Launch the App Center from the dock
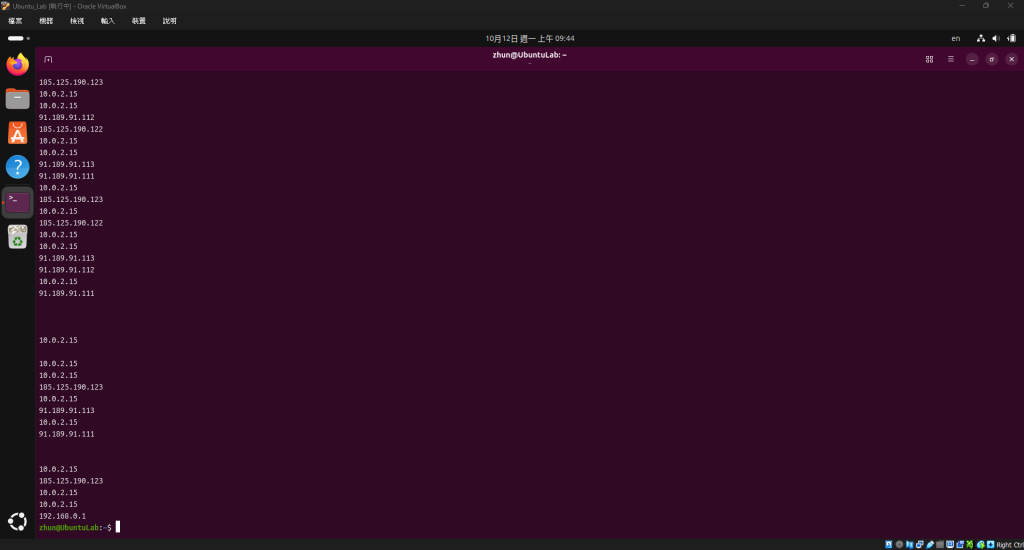1024x550 pixels. [18, 133]
